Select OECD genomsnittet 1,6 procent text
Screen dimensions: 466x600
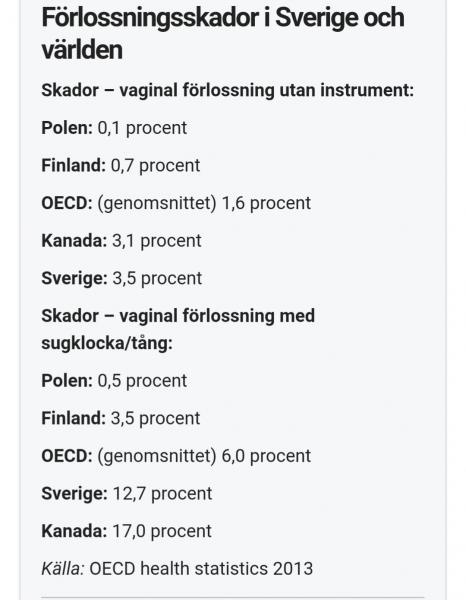[x=176, y=203]
